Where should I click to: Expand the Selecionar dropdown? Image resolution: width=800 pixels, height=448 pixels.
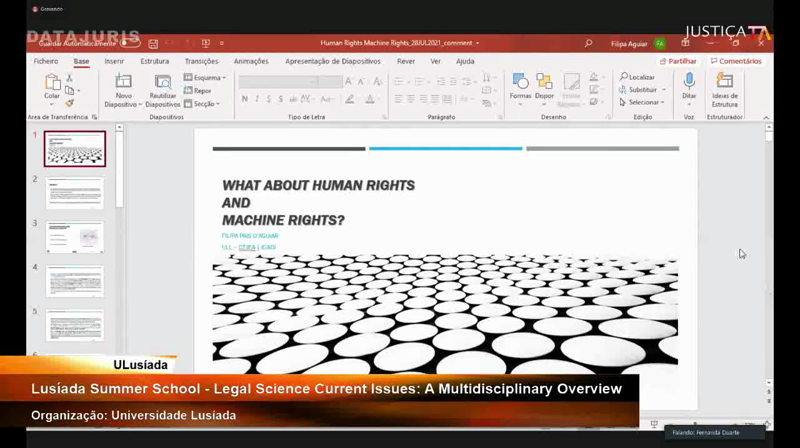click(642, 102)
